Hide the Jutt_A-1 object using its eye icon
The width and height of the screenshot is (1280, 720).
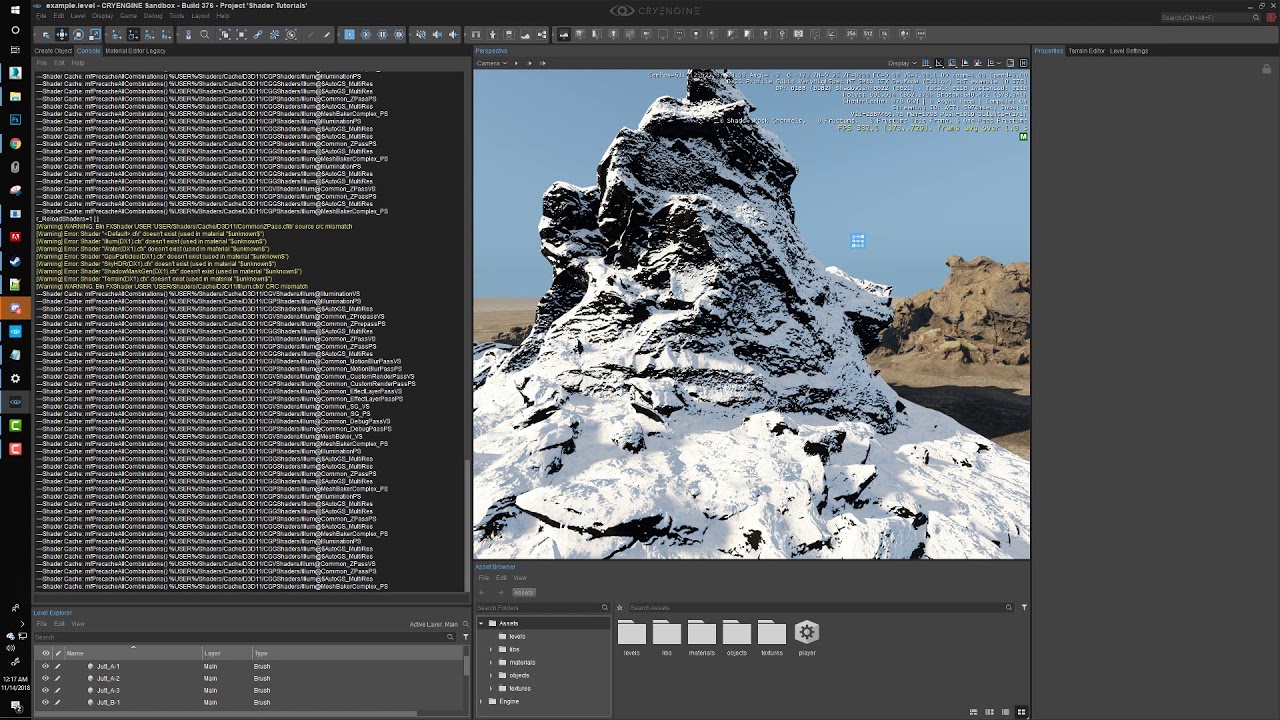tap(45, 666)
